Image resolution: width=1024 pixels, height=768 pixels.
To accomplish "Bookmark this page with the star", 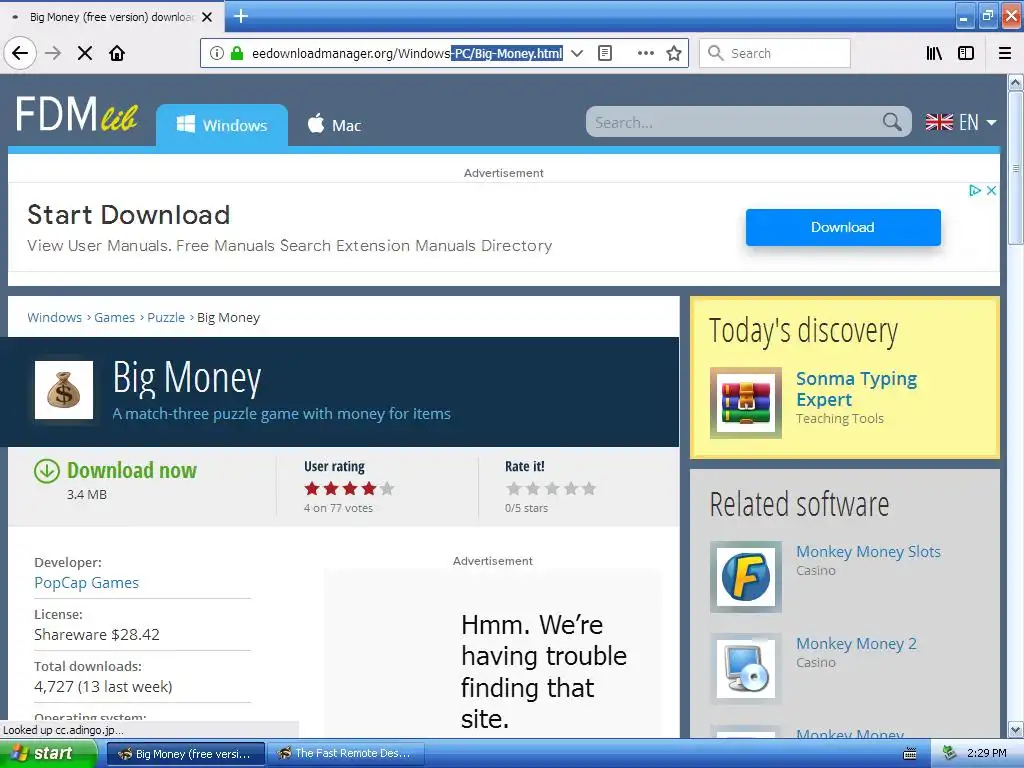I will point(674,53).
